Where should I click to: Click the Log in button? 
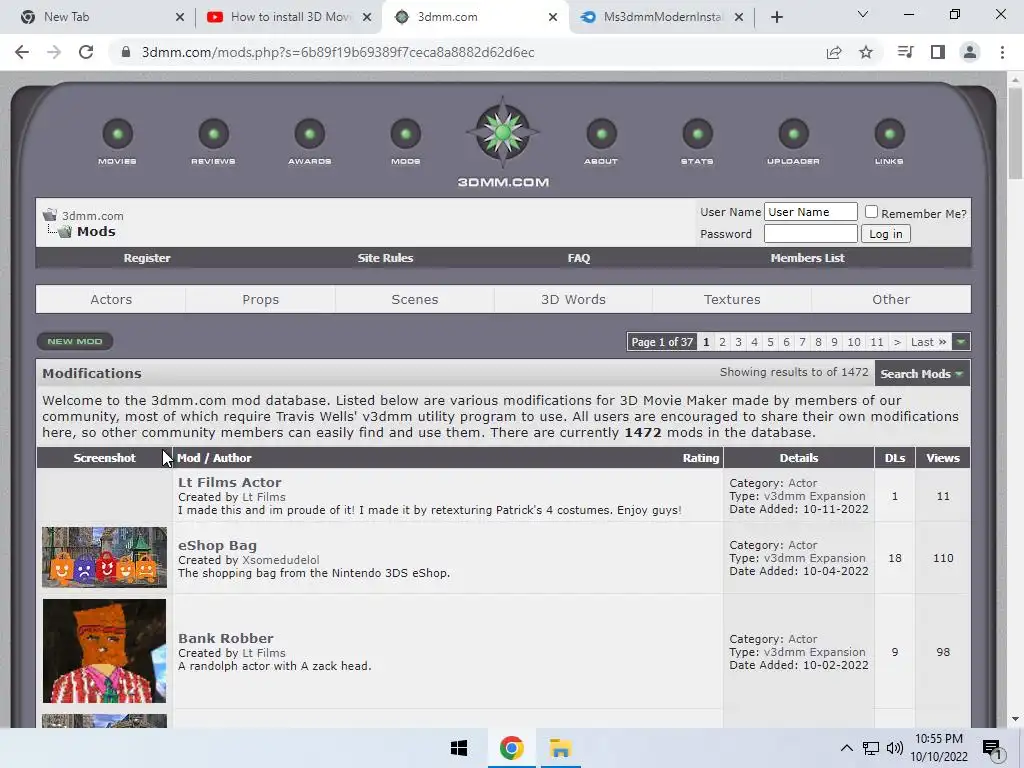(x=886, y=234)
